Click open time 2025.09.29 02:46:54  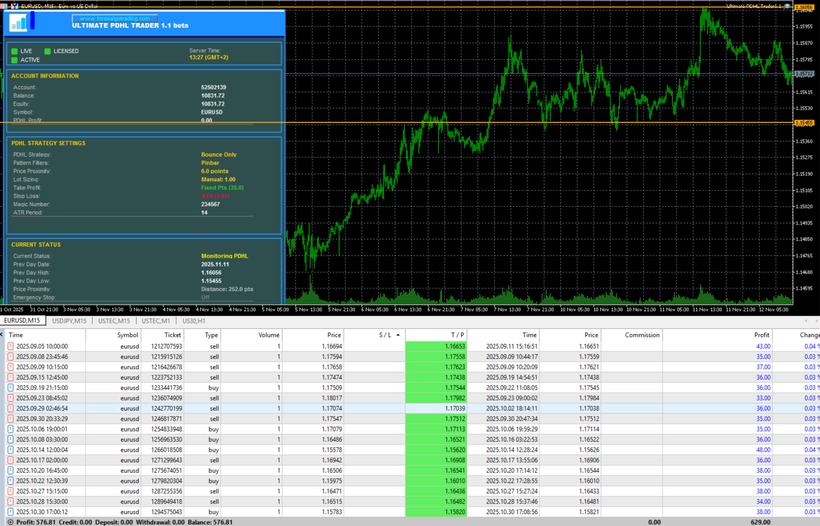pos(42,408)
